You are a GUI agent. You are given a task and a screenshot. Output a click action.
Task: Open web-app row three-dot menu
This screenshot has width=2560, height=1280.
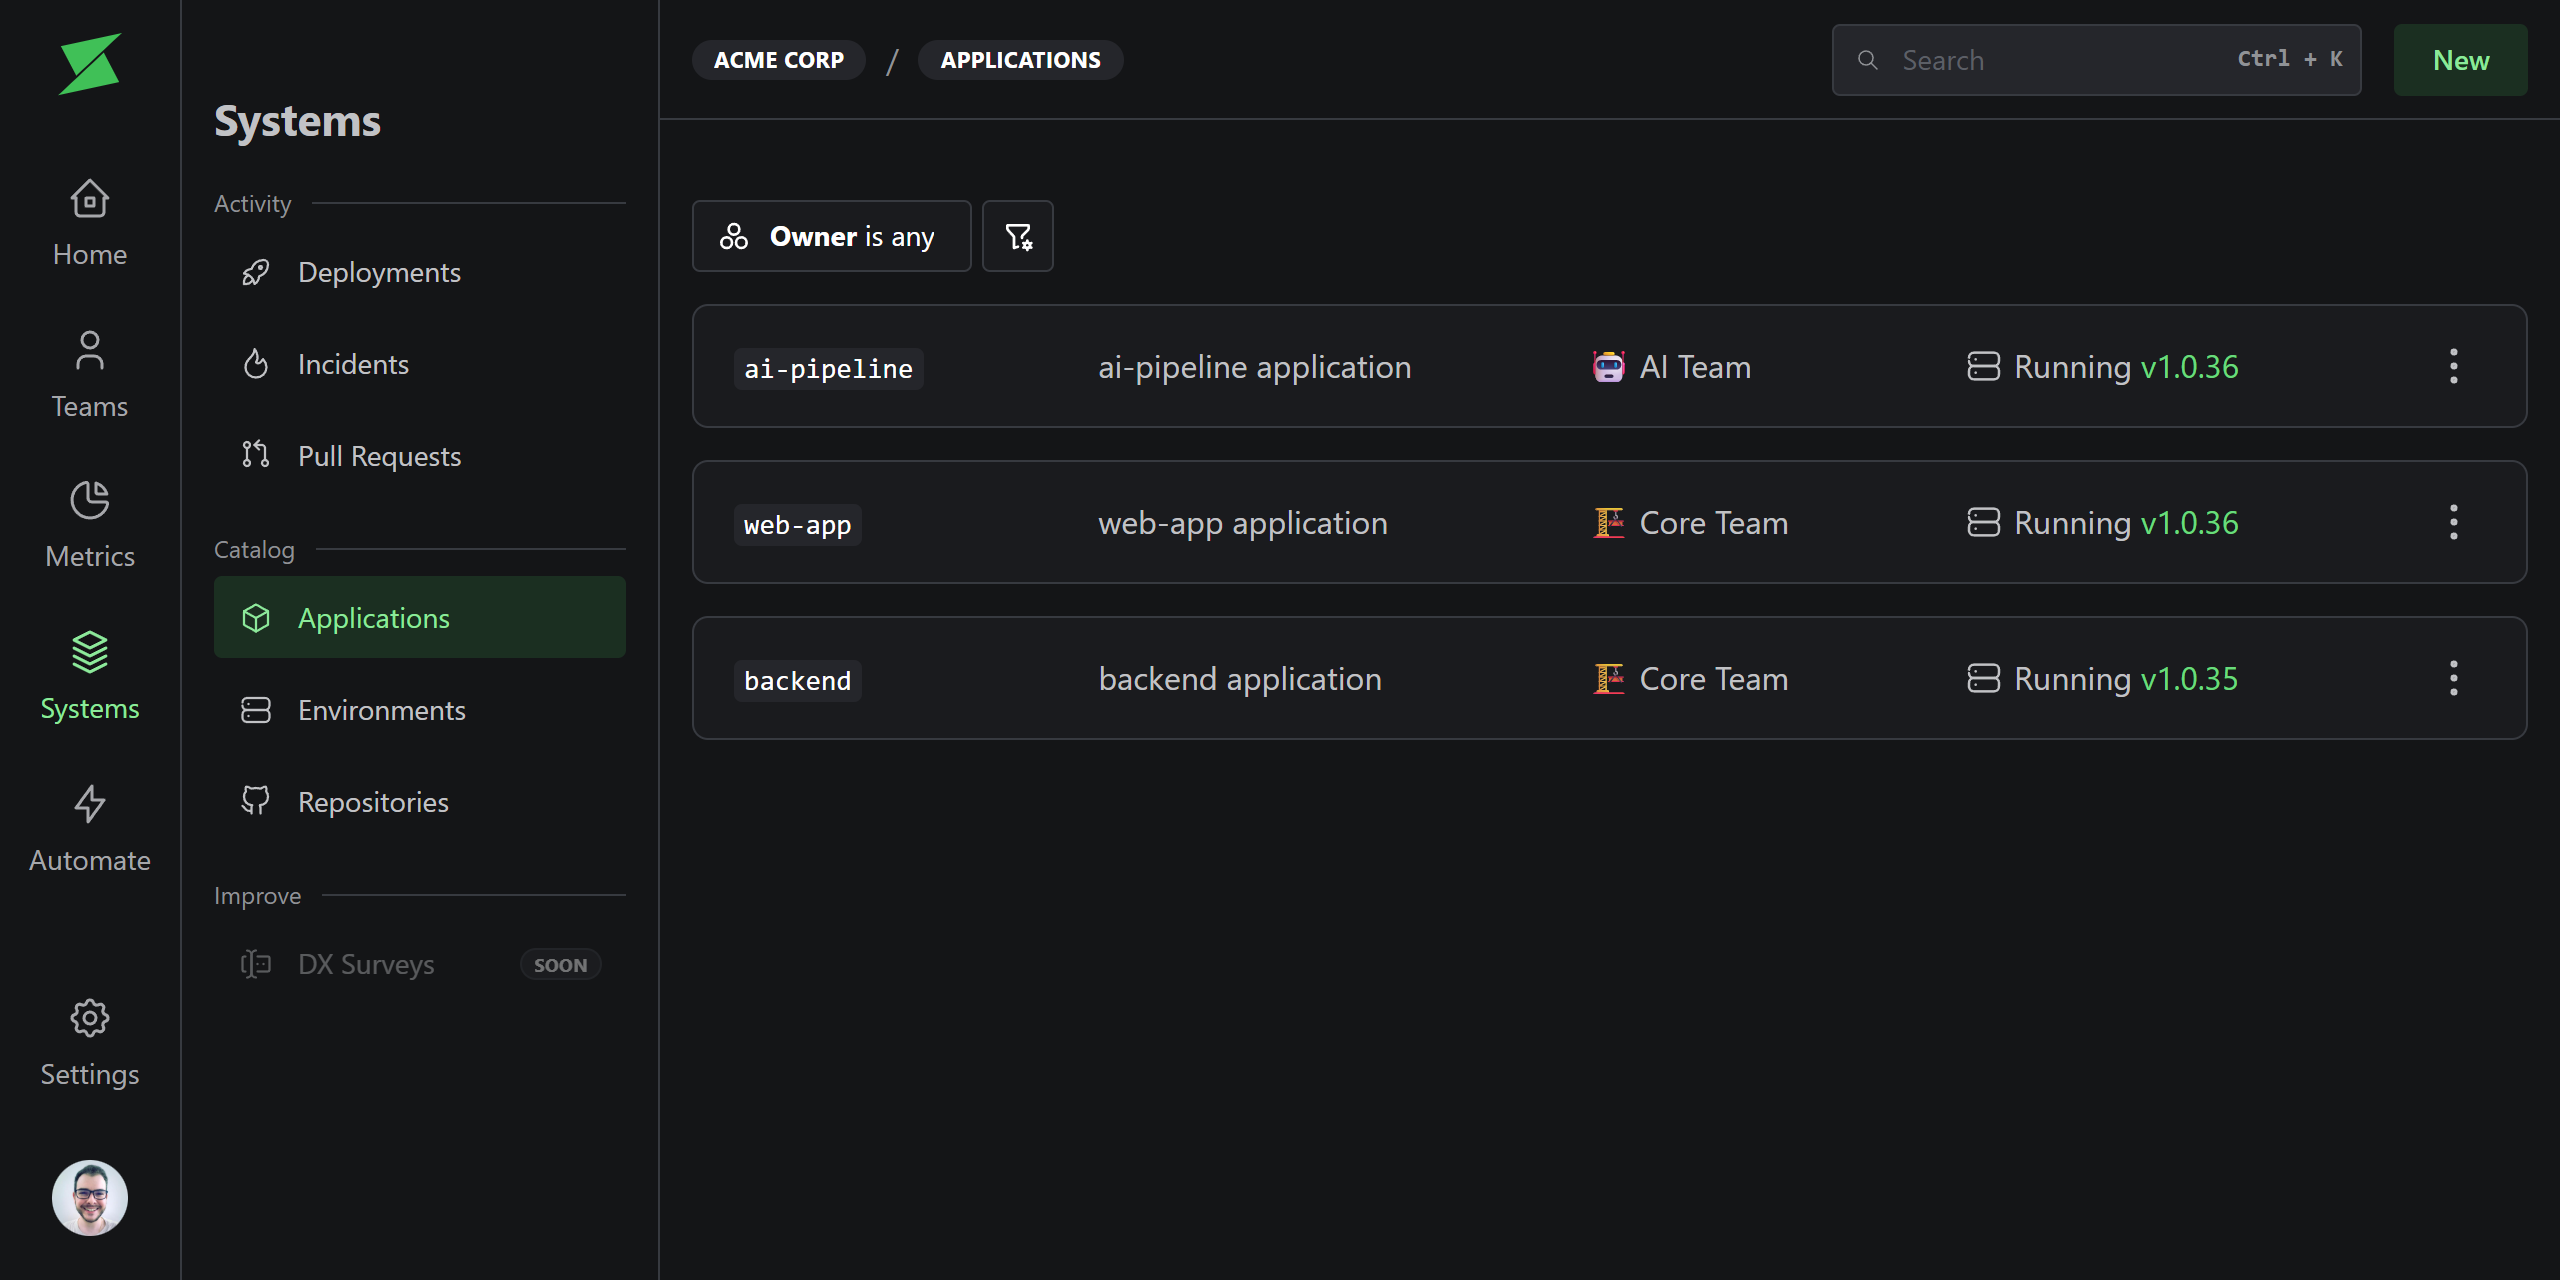click(x=2453, y=522)
